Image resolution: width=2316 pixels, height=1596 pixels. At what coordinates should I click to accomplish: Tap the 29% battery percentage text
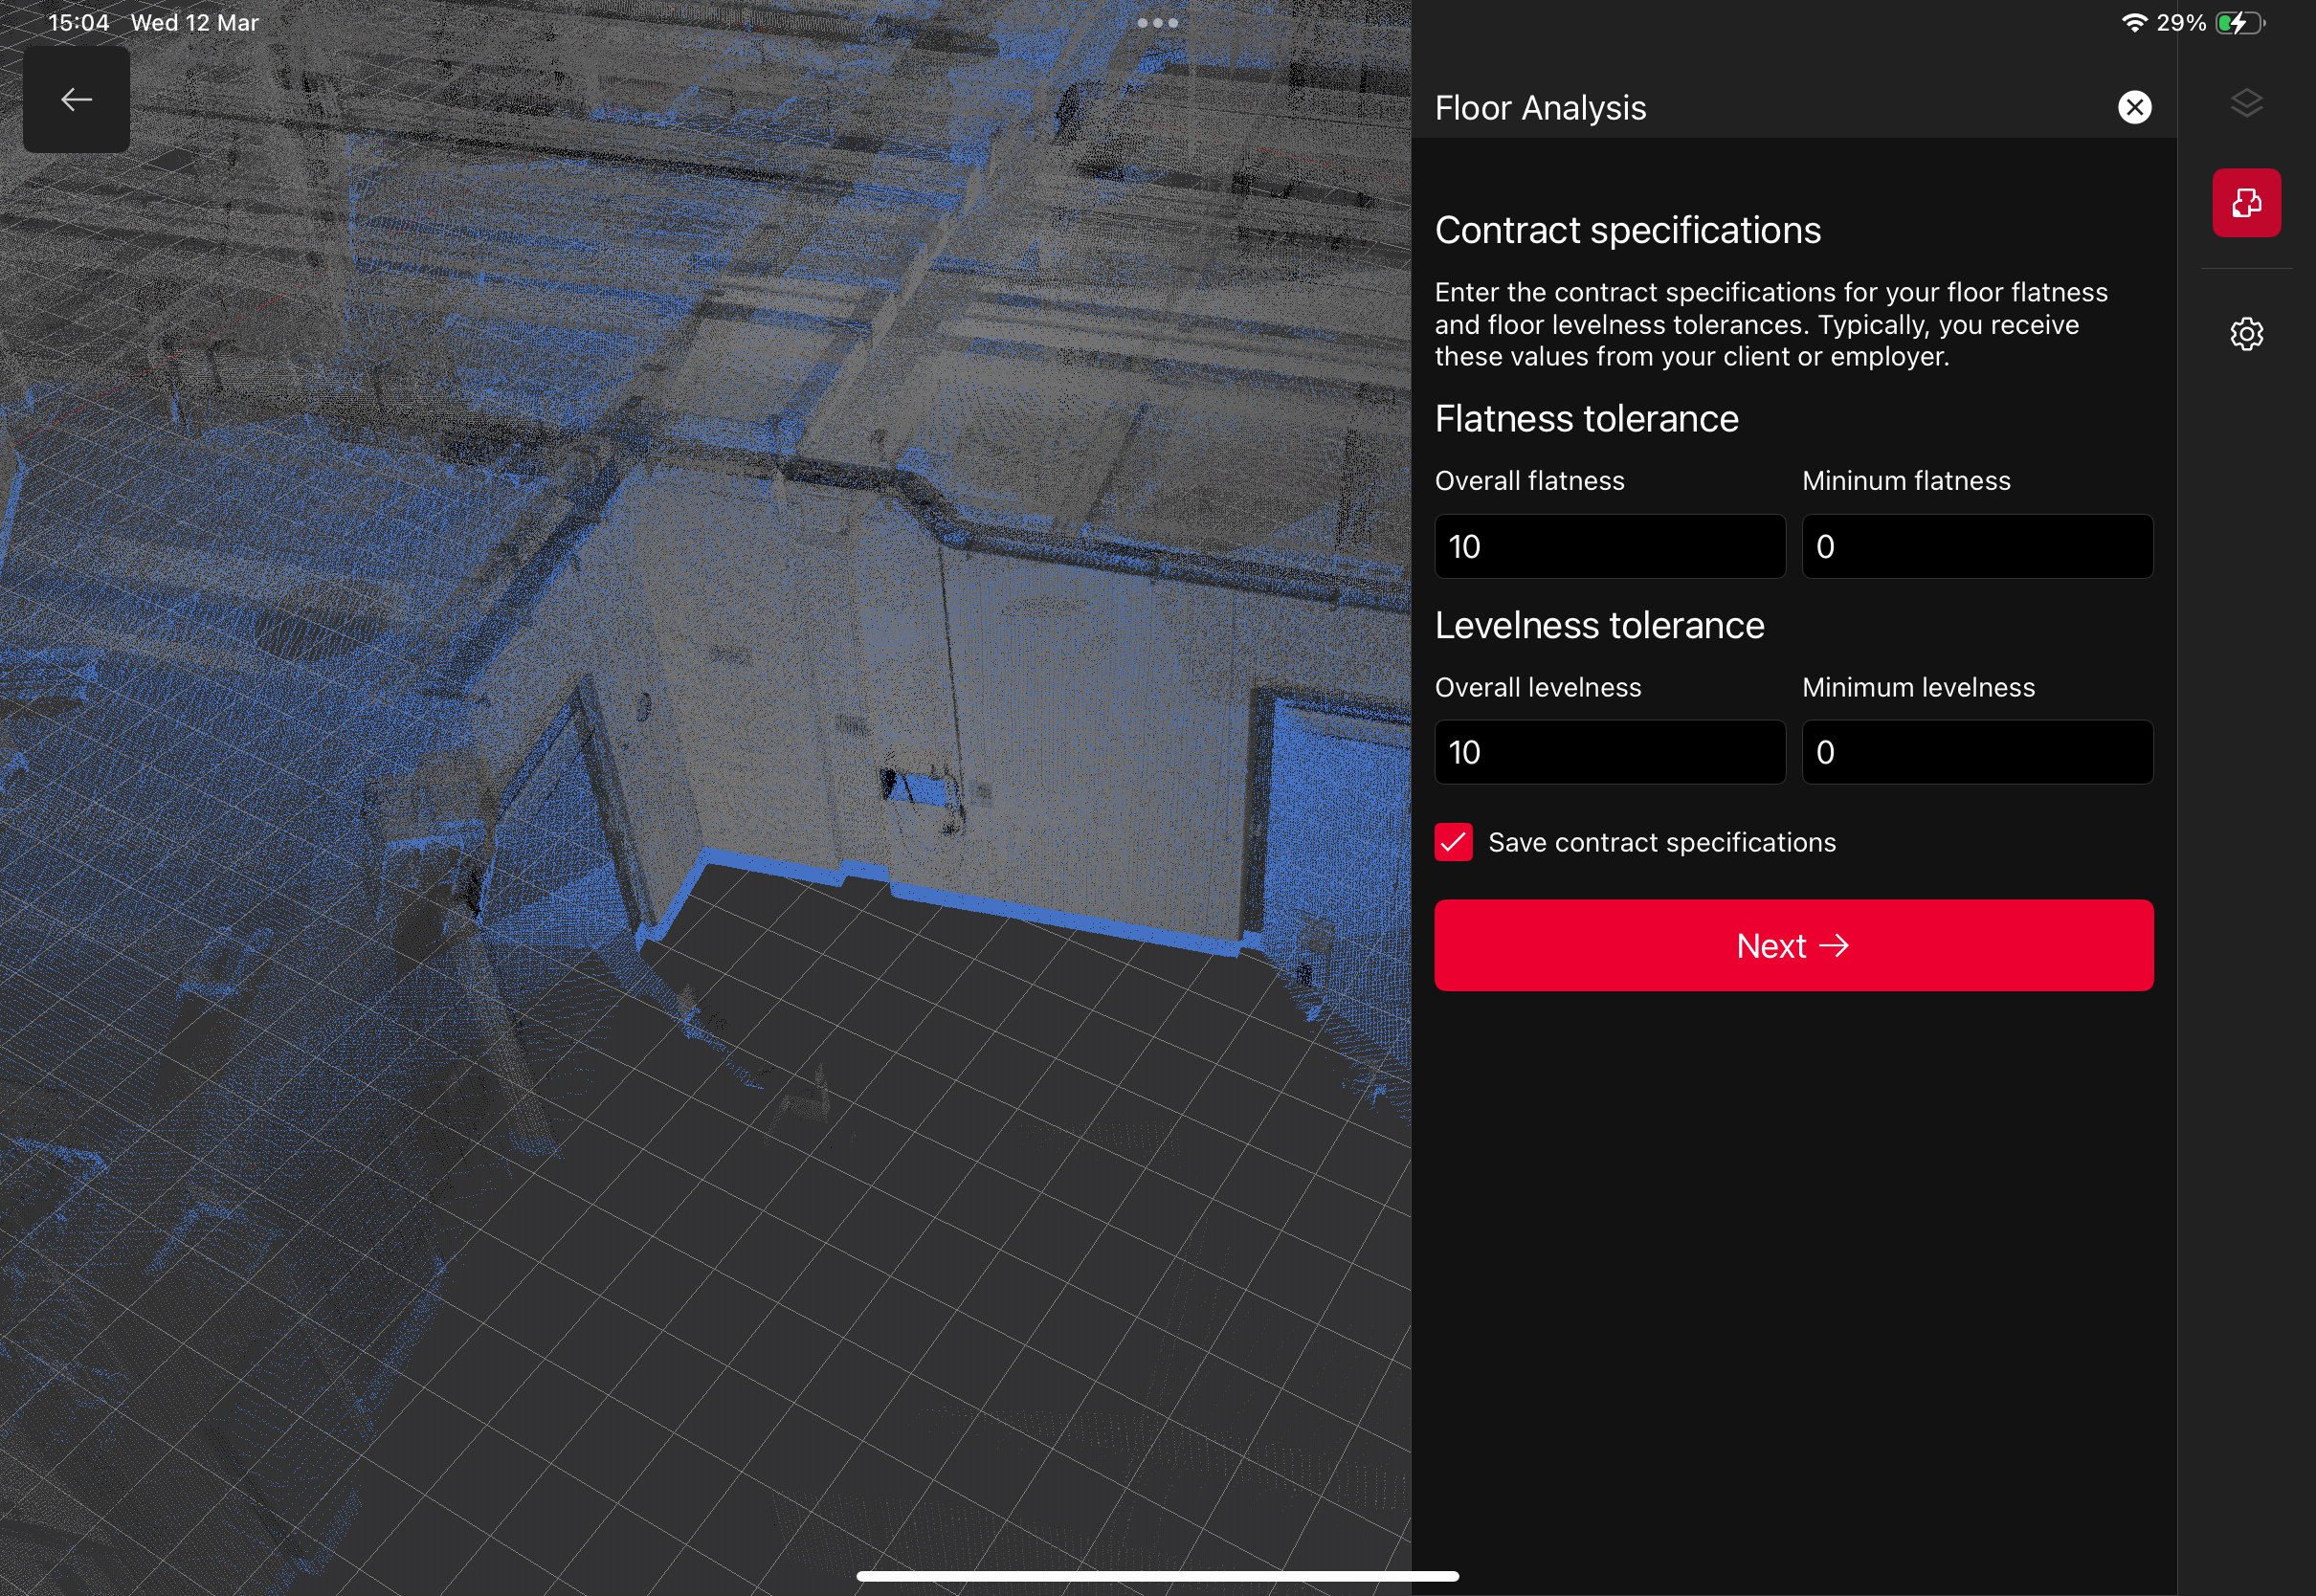click(2180, 22)
